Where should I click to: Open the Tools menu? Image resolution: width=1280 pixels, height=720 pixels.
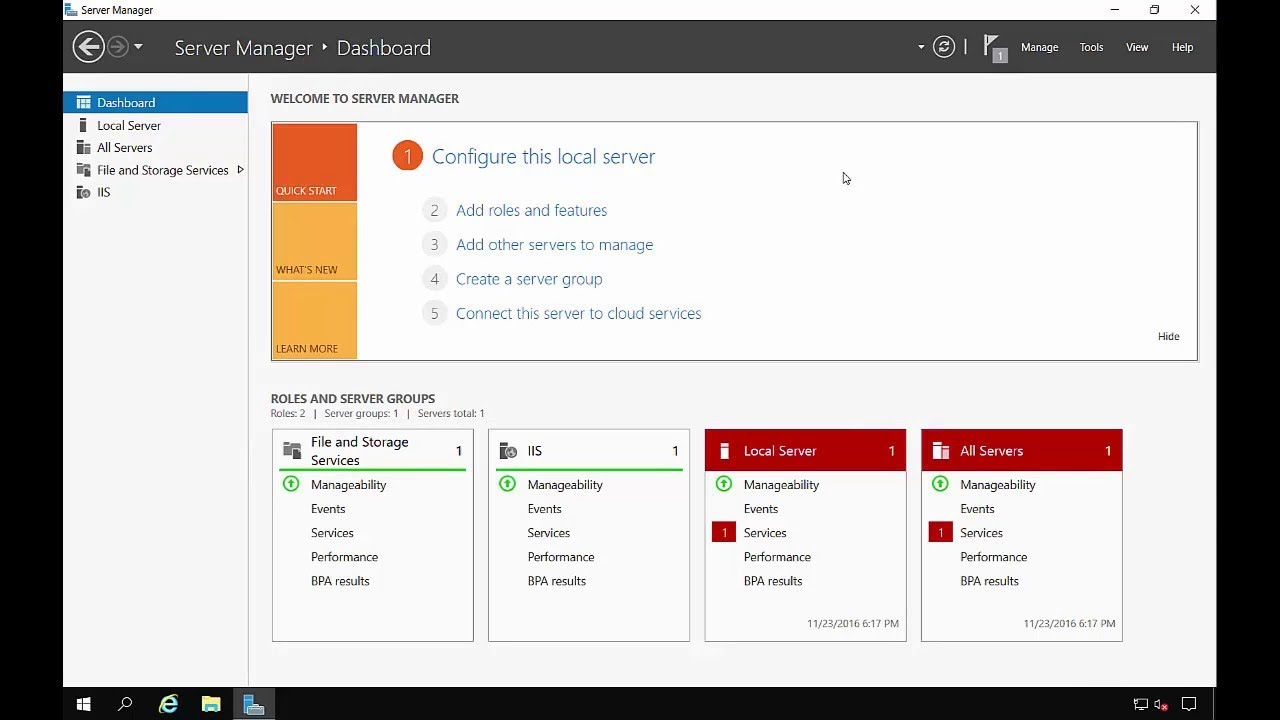click(x=1091, y=47)
